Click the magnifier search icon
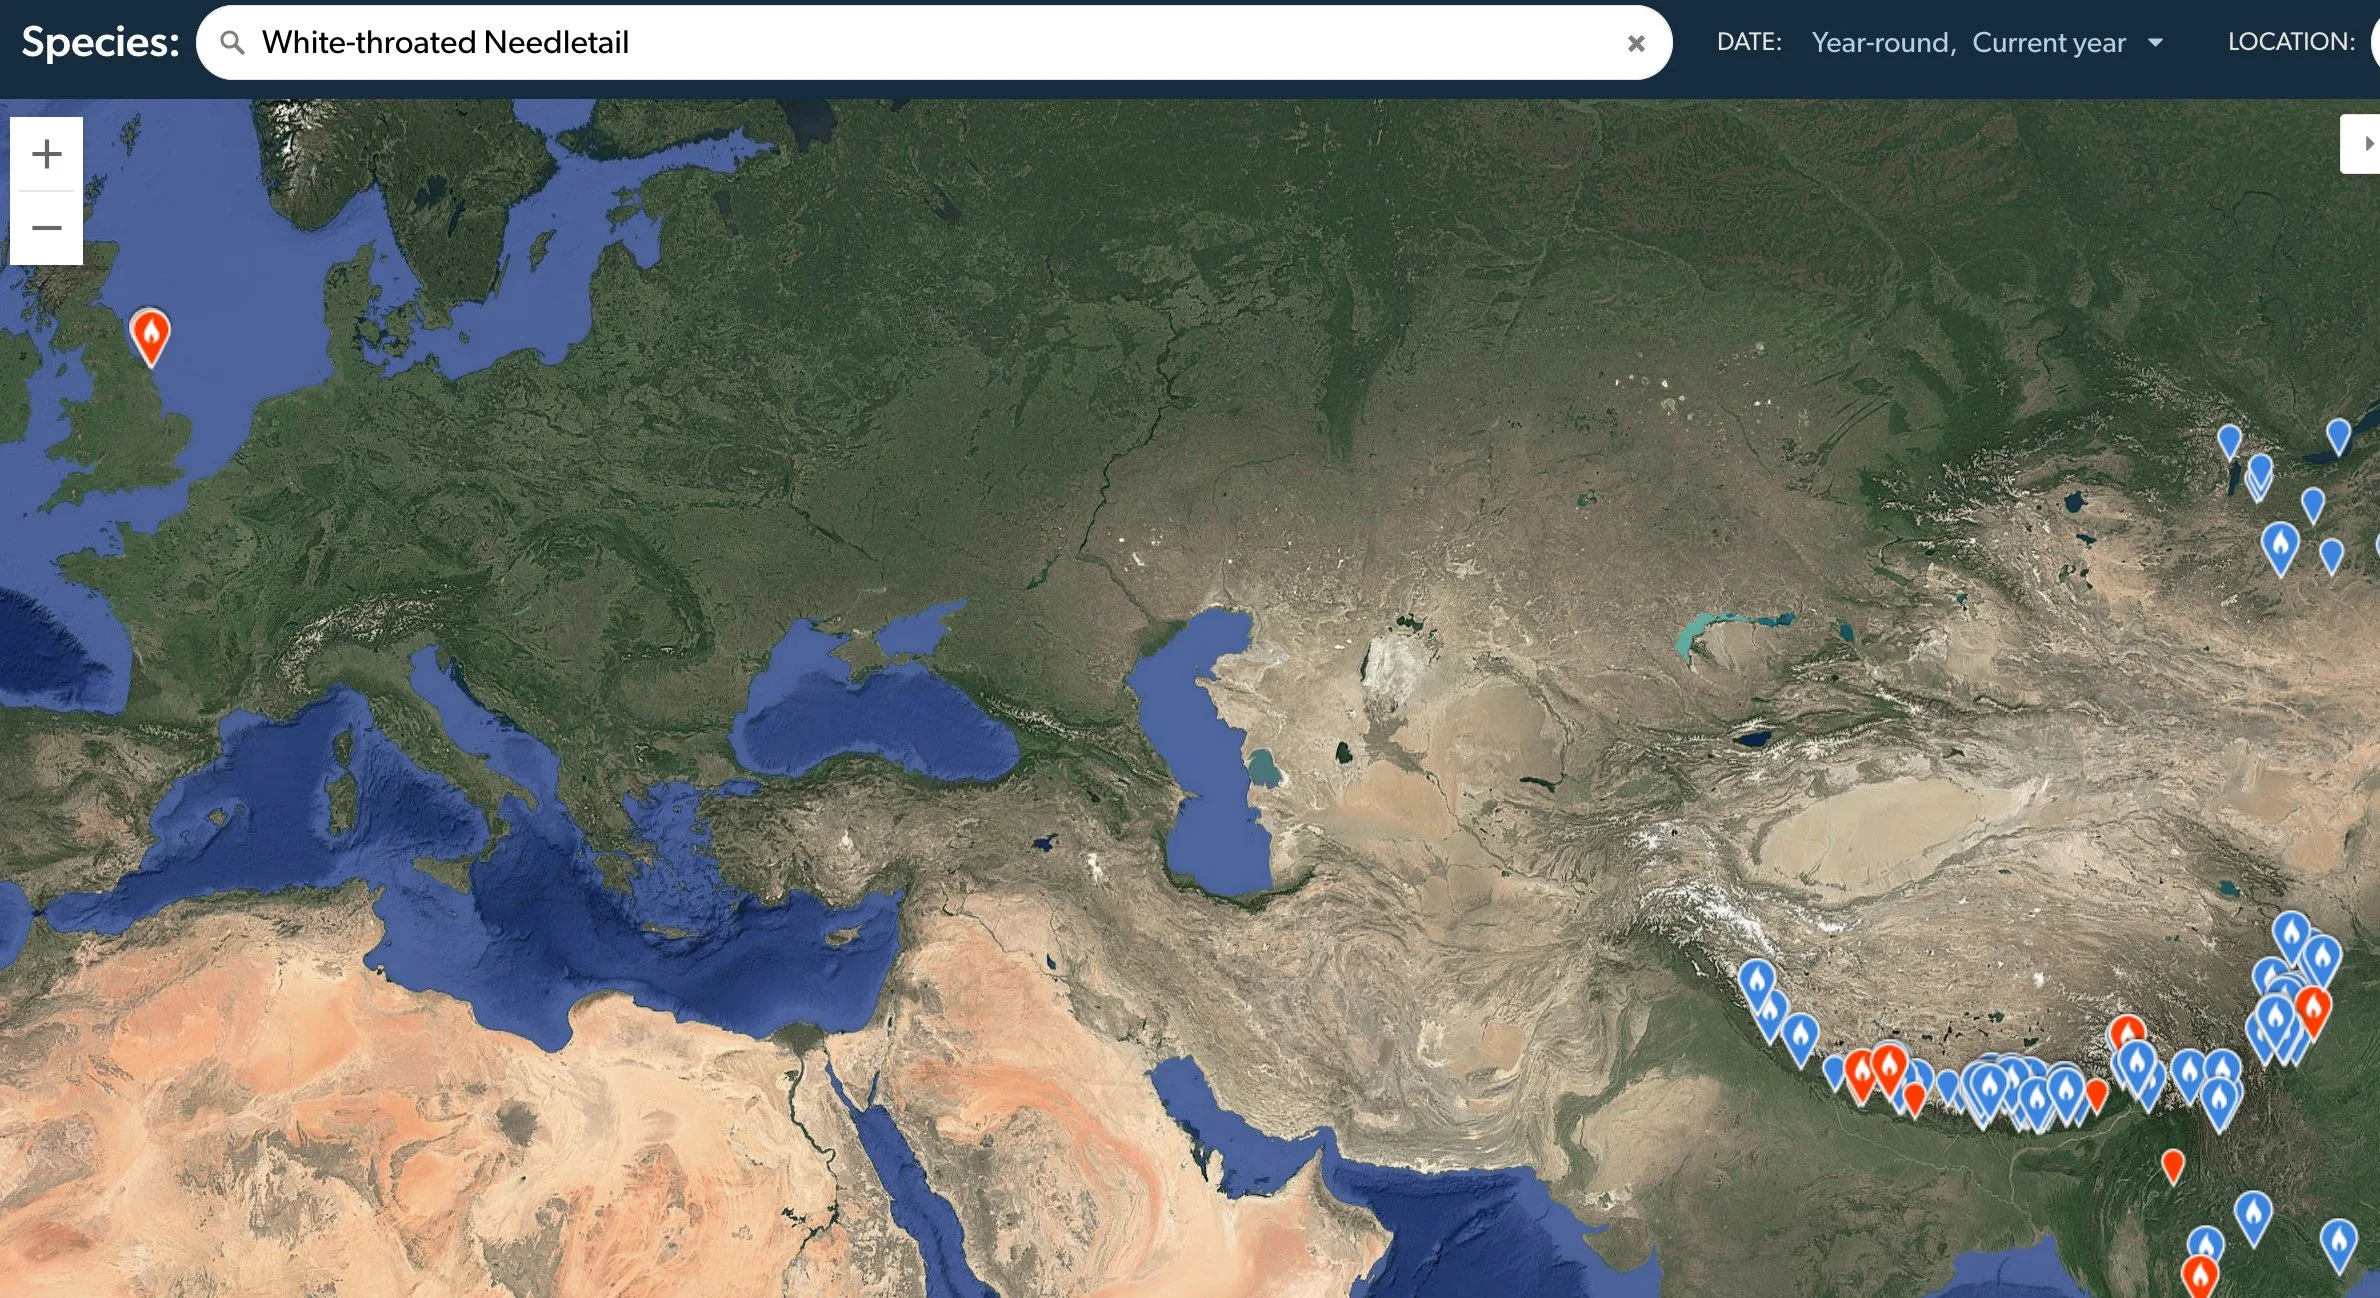 [x=232, y=43]
